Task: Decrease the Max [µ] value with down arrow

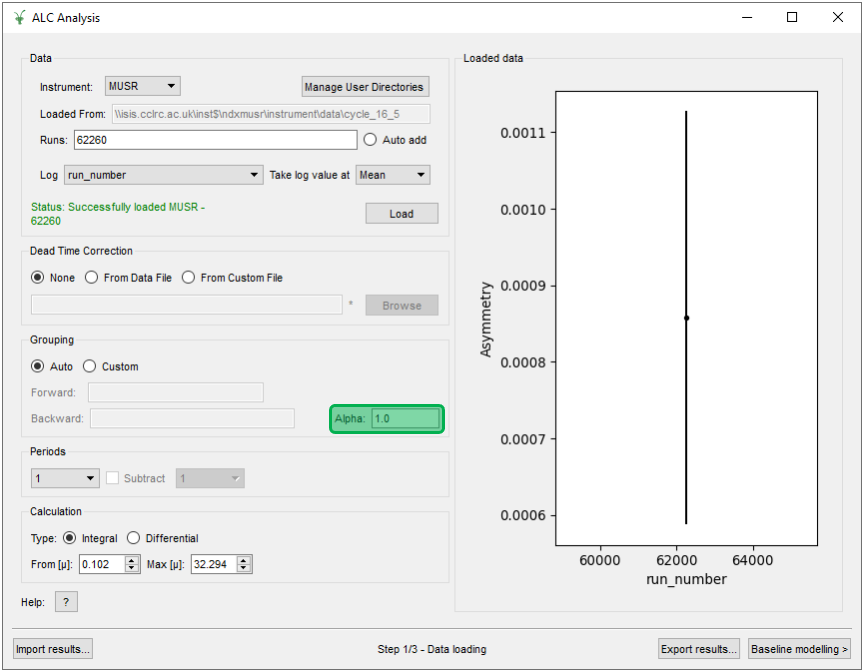Action: pos(245,569)
